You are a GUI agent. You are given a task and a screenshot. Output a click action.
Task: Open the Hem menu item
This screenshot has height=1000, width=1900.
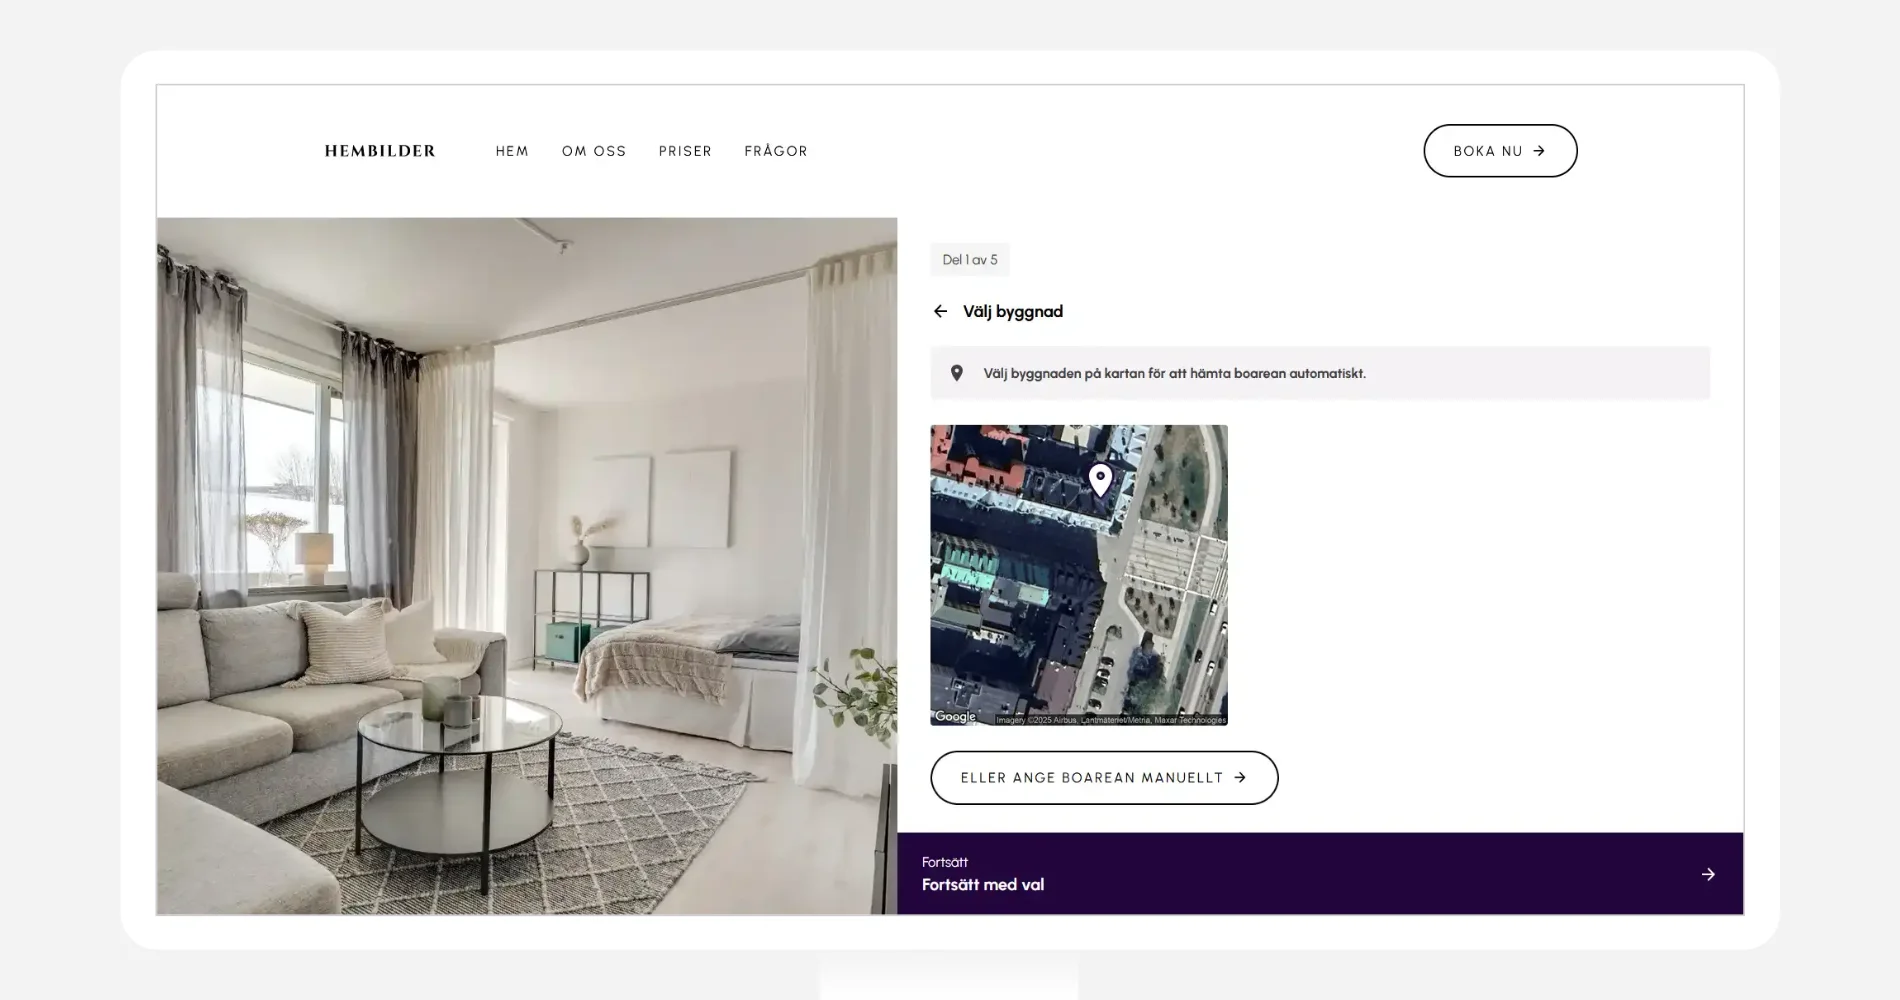click(x=512, y=151)
